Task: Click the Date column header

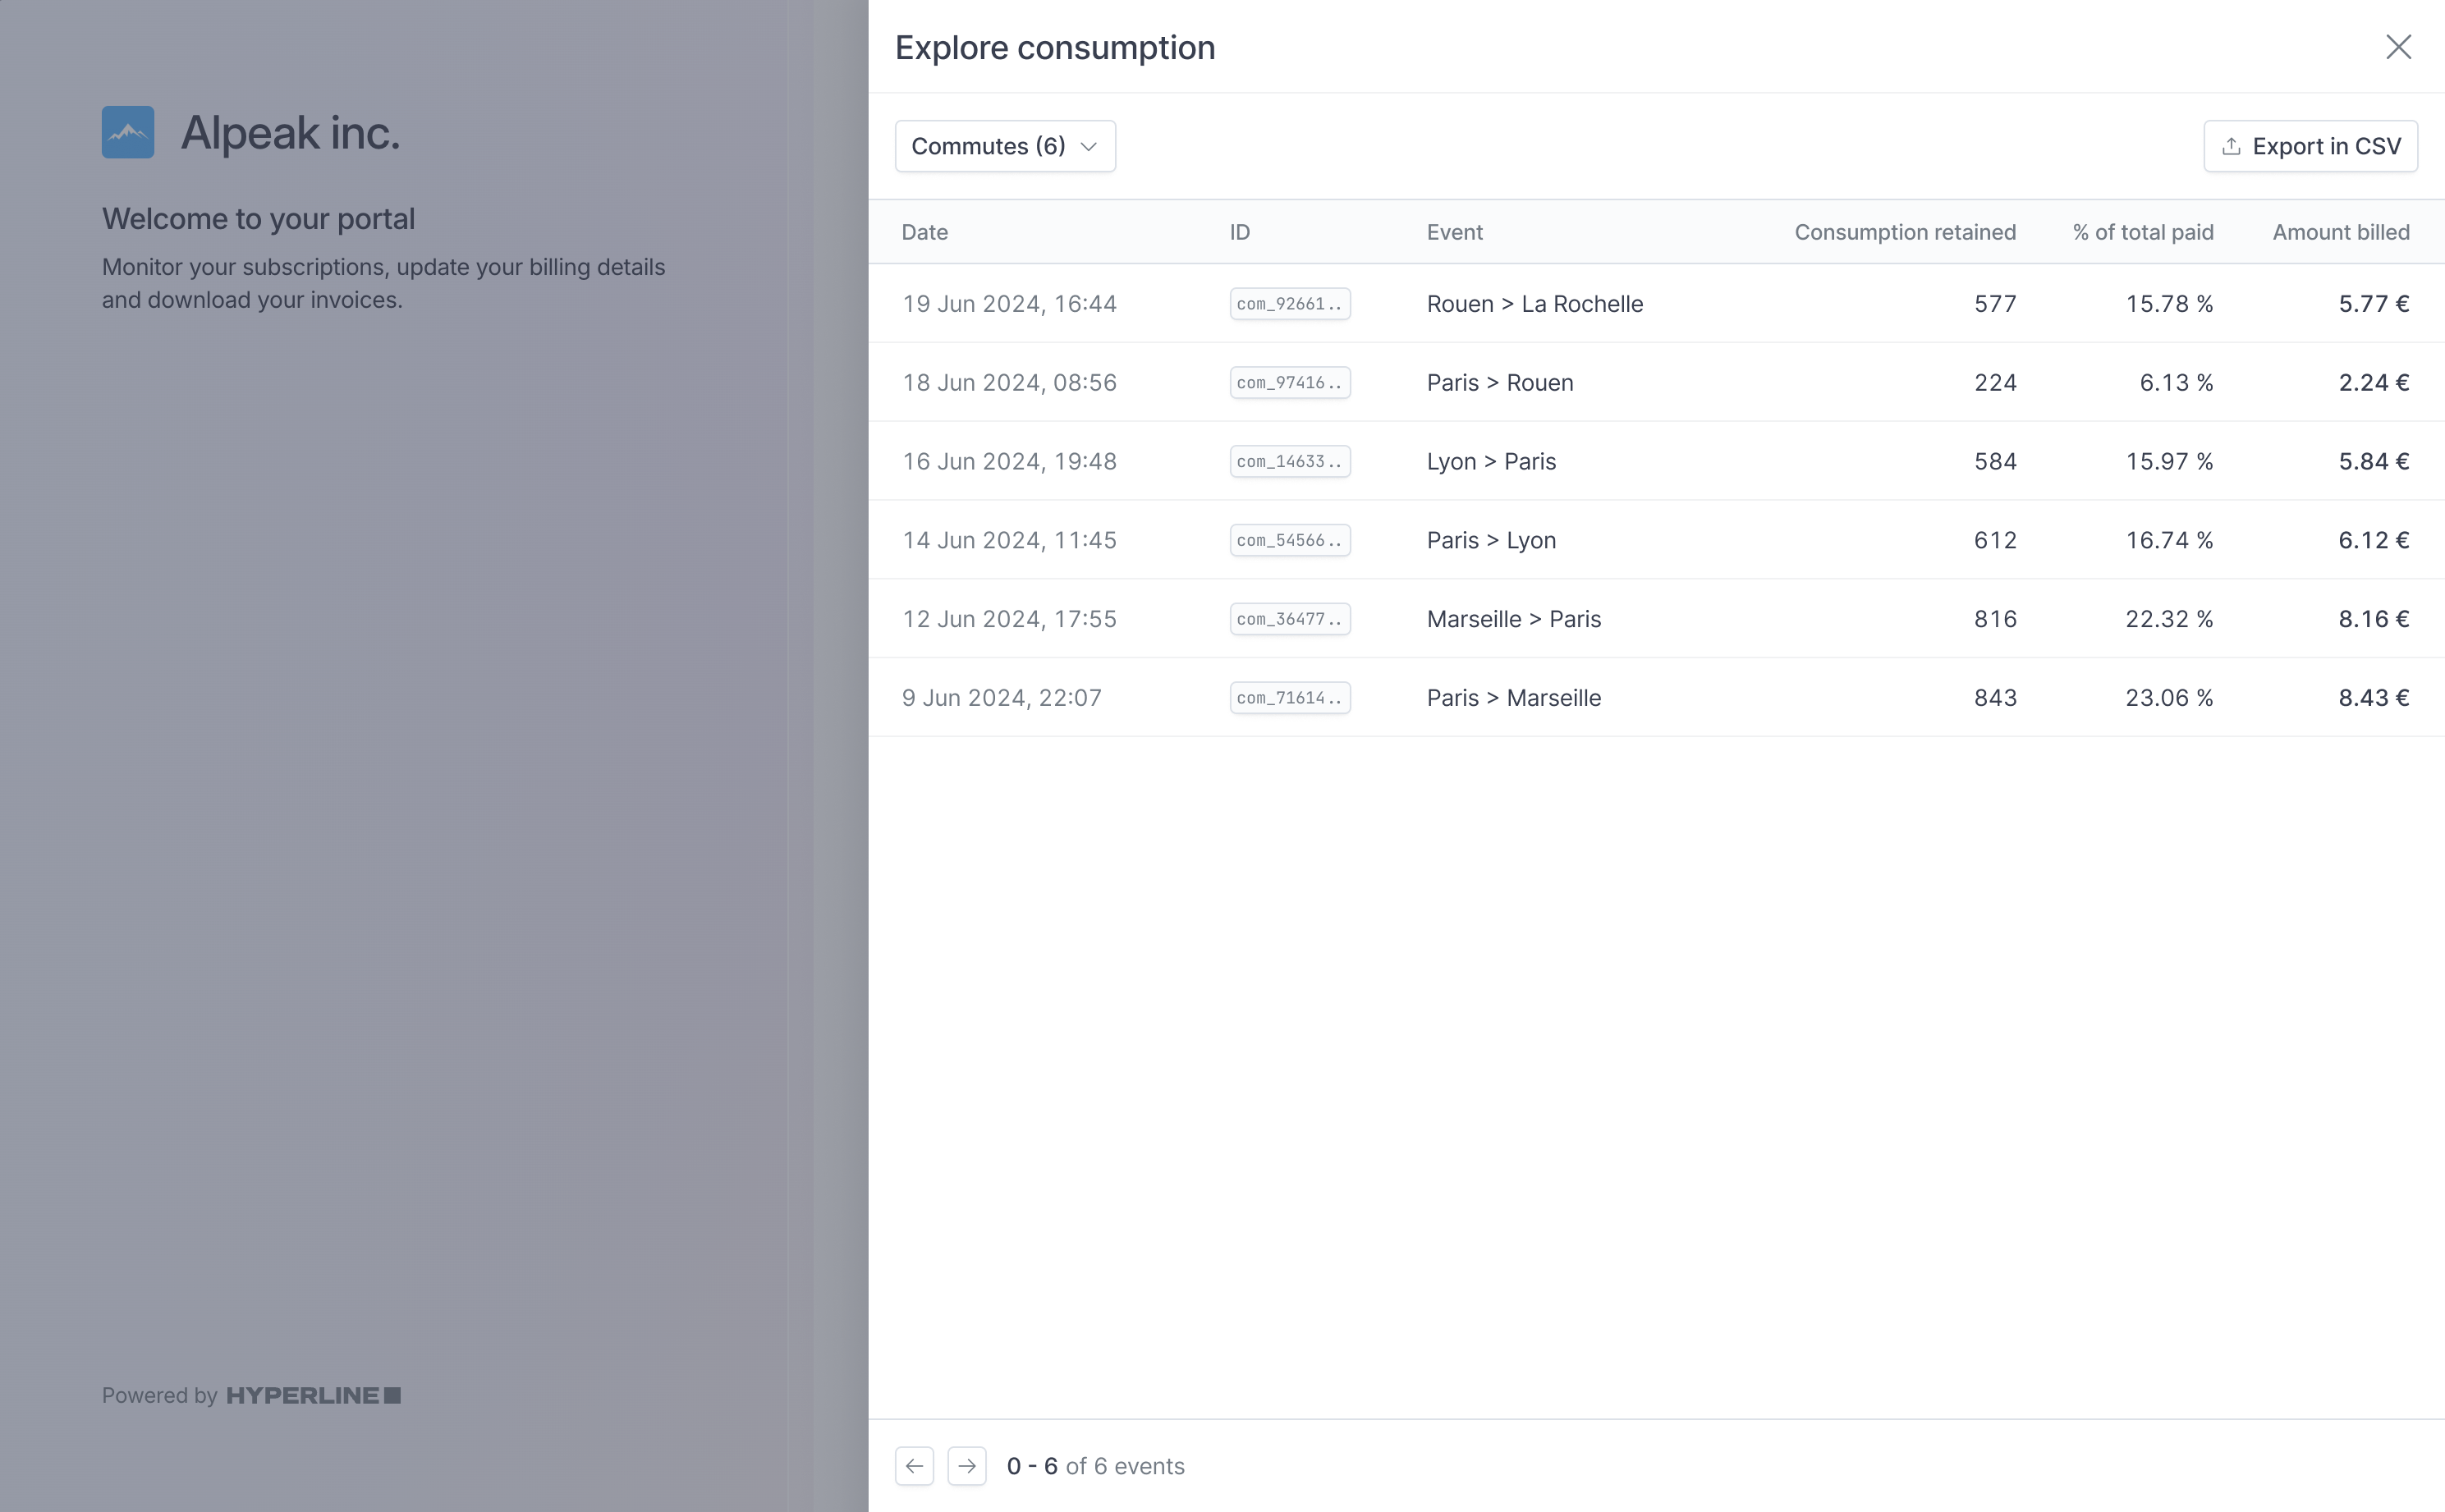Action: [x=924, y=232]
